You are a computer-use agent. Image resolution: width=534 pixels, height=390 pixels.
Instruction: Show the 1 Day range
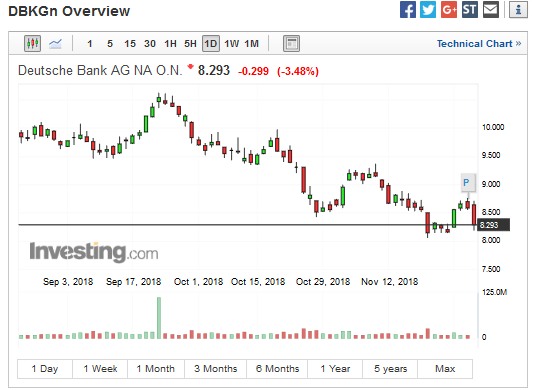pyautogui.click(x=45, y=369)
